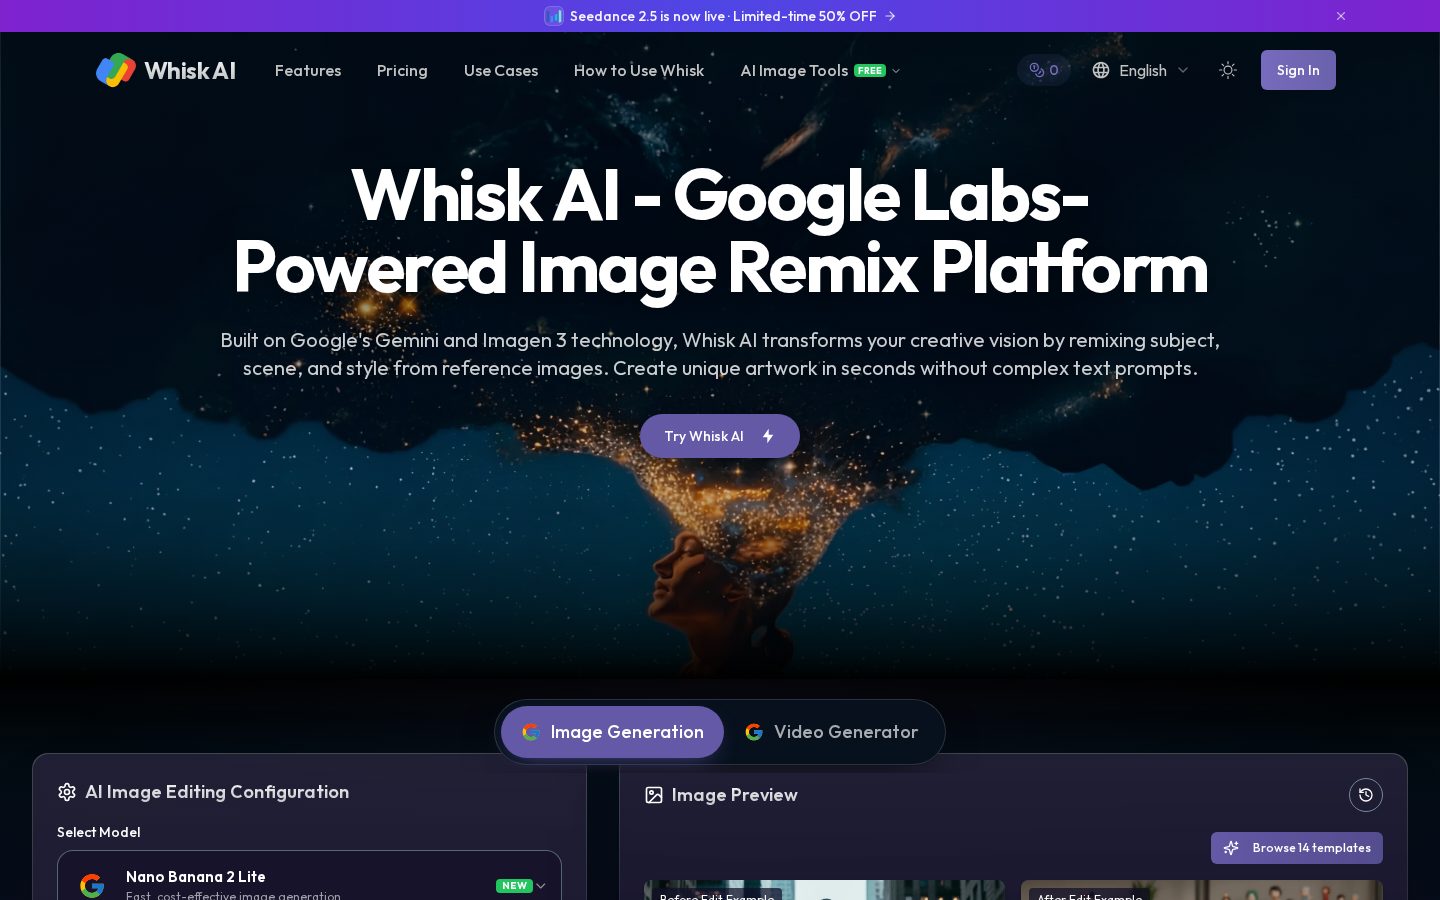Dismiss the top promo banner

1341,16
